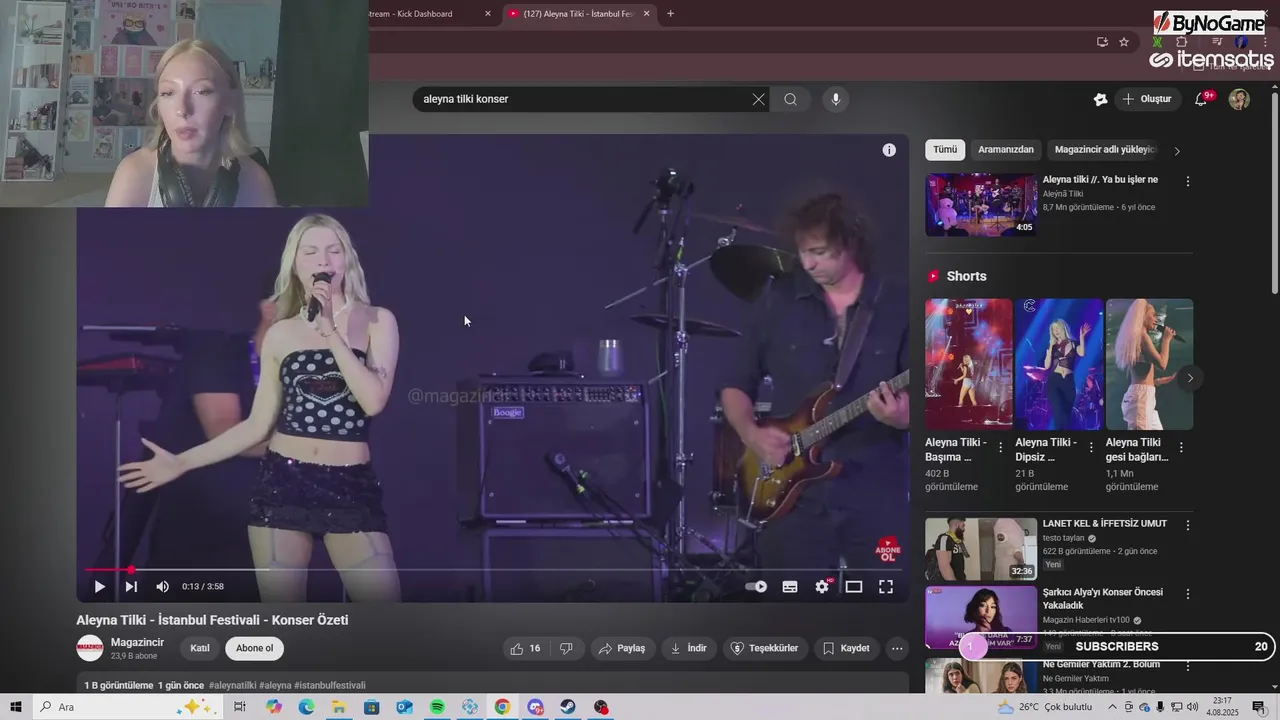This screenshot has width=1280, height=720.
Task: Open the Aleyna Tilki Başıma short
Action: [969, 364]
